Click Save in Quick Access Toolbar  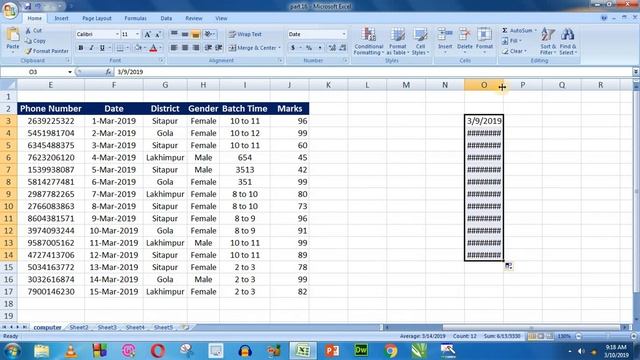pos(27,6)
